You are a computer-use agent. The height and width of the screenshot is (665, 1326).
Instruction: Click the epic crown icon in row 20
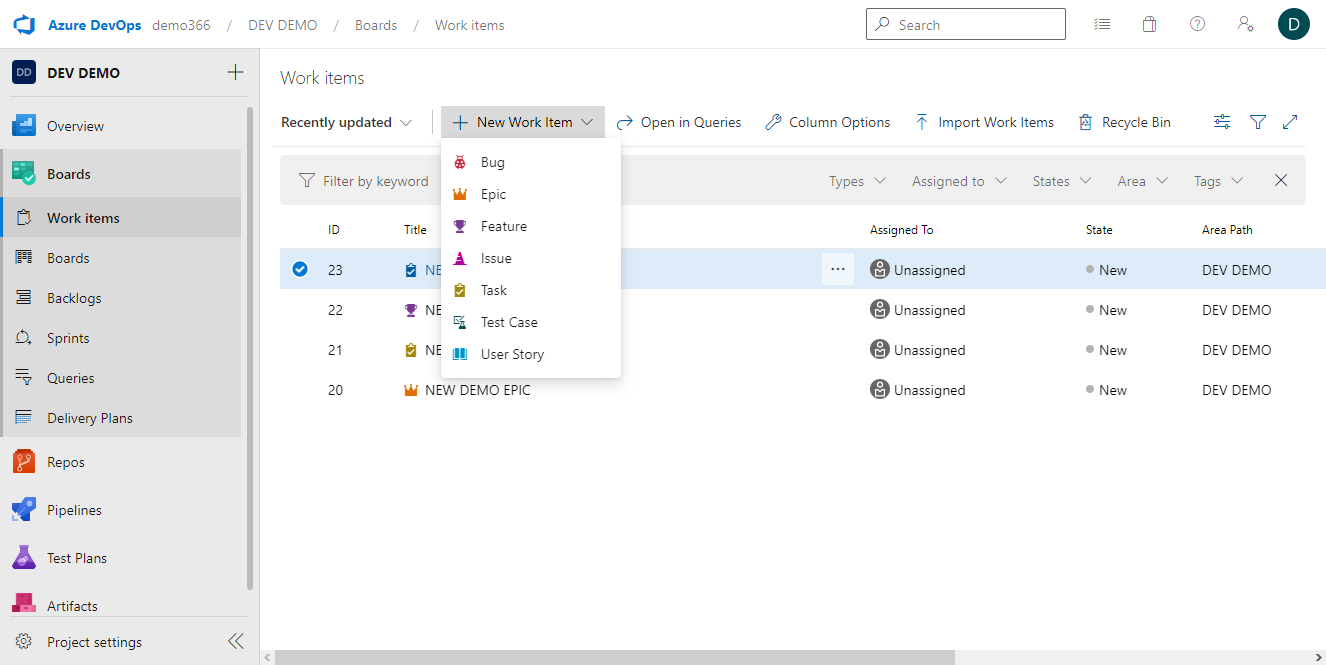click(x=410, y=390)
